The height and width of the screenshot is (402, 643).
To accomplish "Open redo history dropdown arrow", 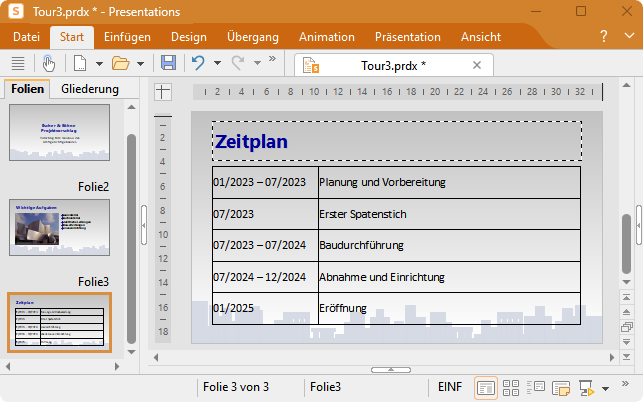I will [258, 63].
